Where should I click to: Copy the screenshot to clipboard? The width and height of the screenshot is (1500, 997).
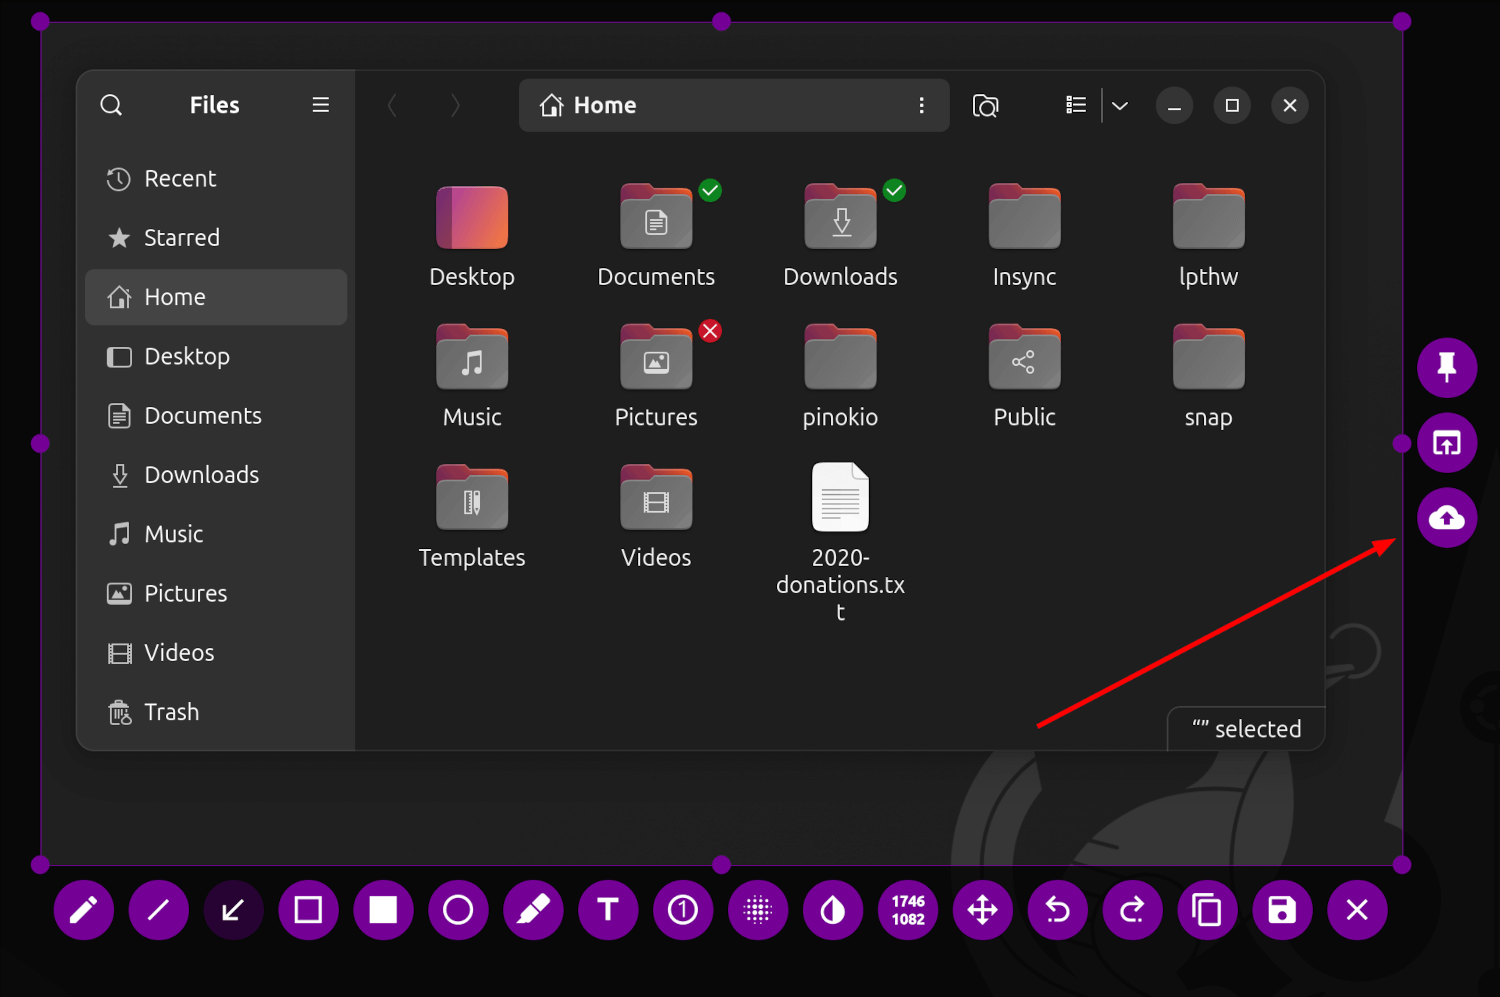(x=1207, y=910)
